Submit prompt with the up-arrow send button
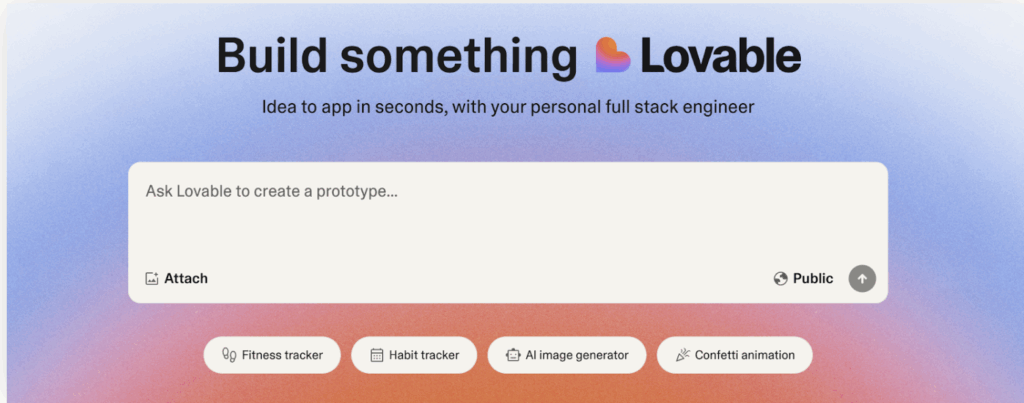 click(862, 279)
